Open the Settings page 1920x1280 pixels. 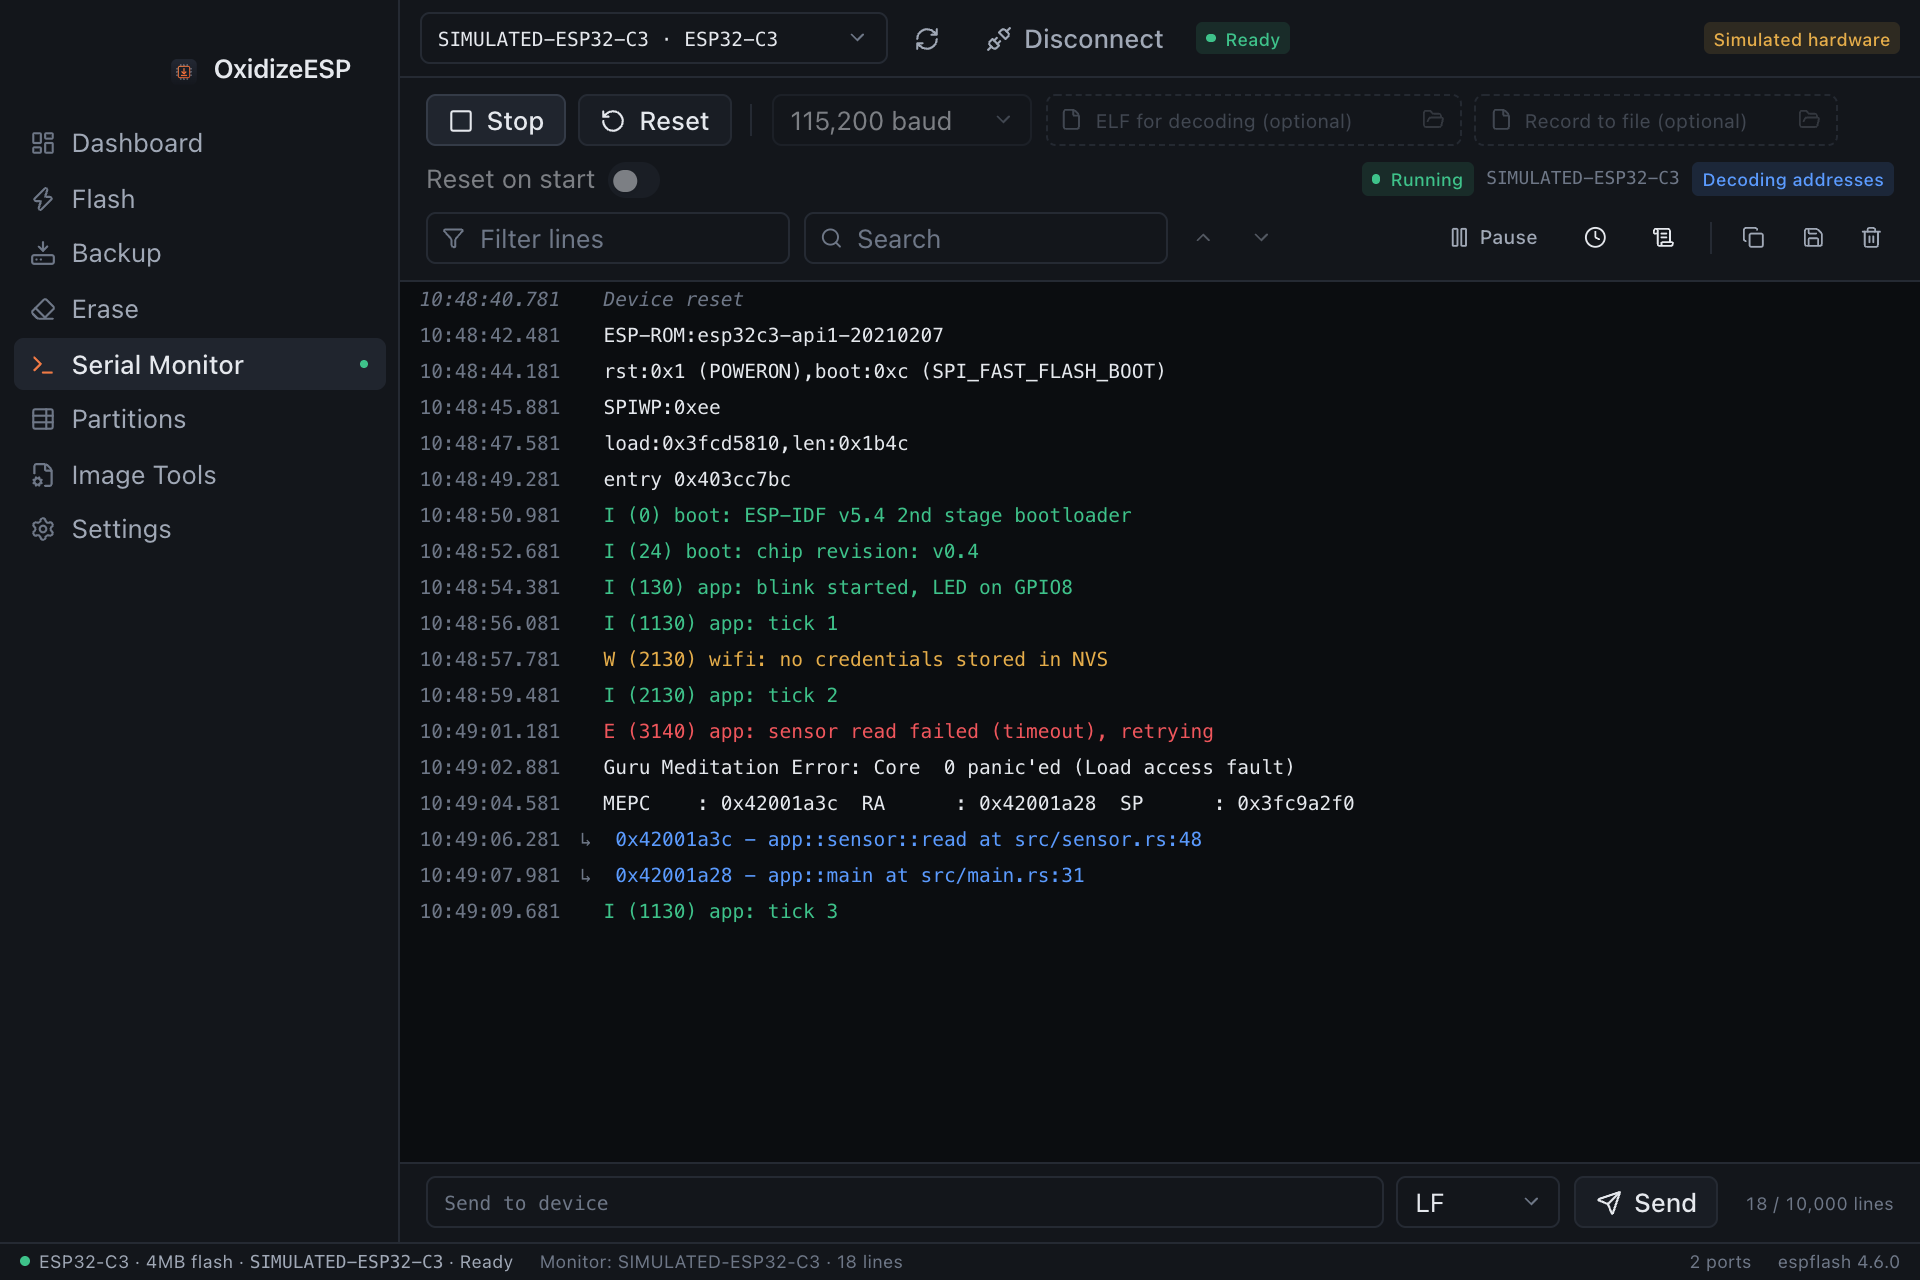click(x=200, y=529)
